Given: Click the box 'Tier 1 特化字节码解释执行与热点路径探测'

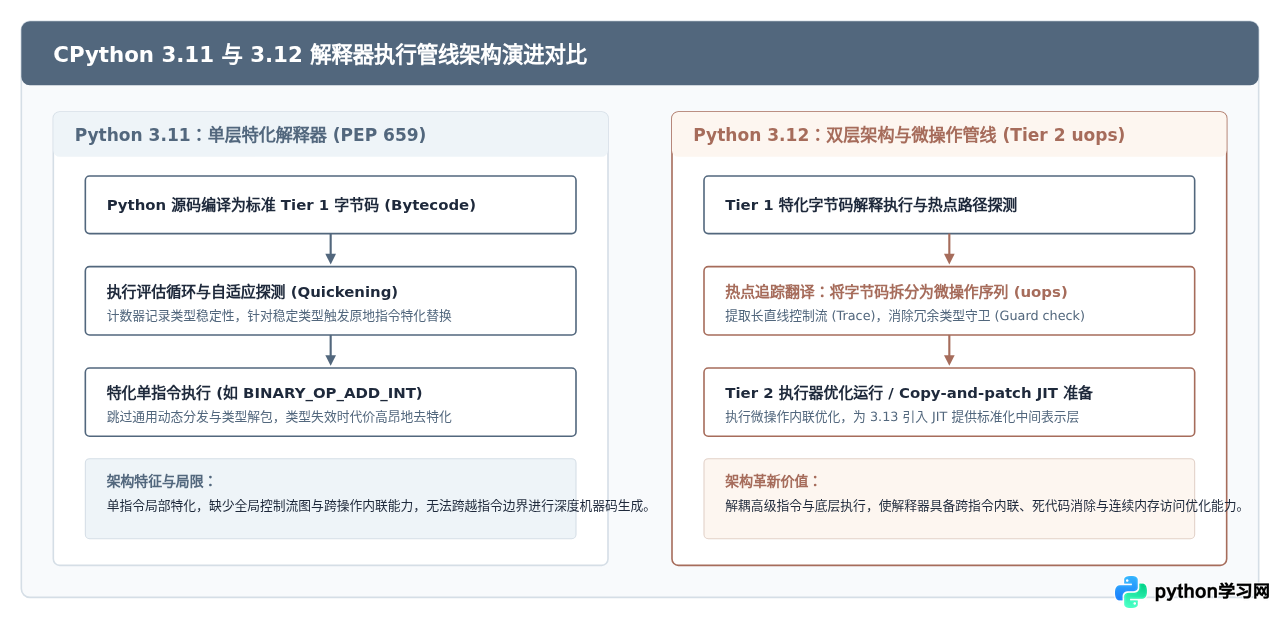Looking at the screenshot, I should (x=949, y=205).
